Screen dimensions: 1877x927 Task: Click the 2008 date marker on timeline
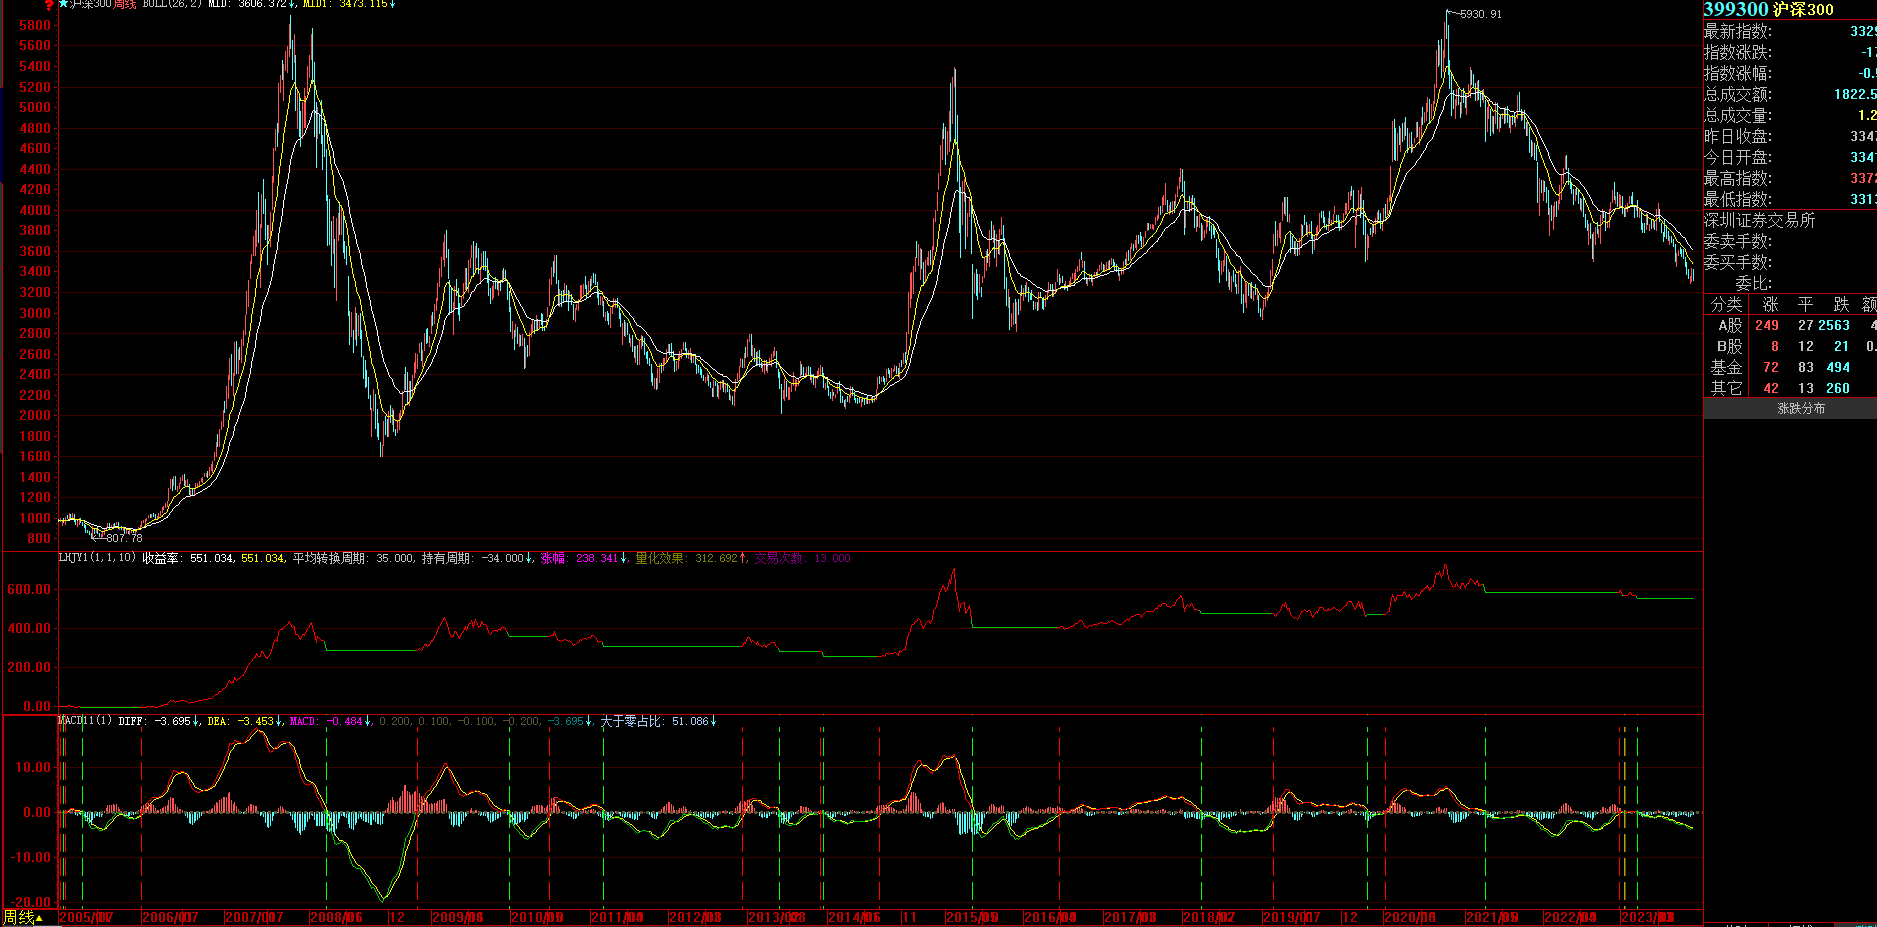[x=336, y=917]
